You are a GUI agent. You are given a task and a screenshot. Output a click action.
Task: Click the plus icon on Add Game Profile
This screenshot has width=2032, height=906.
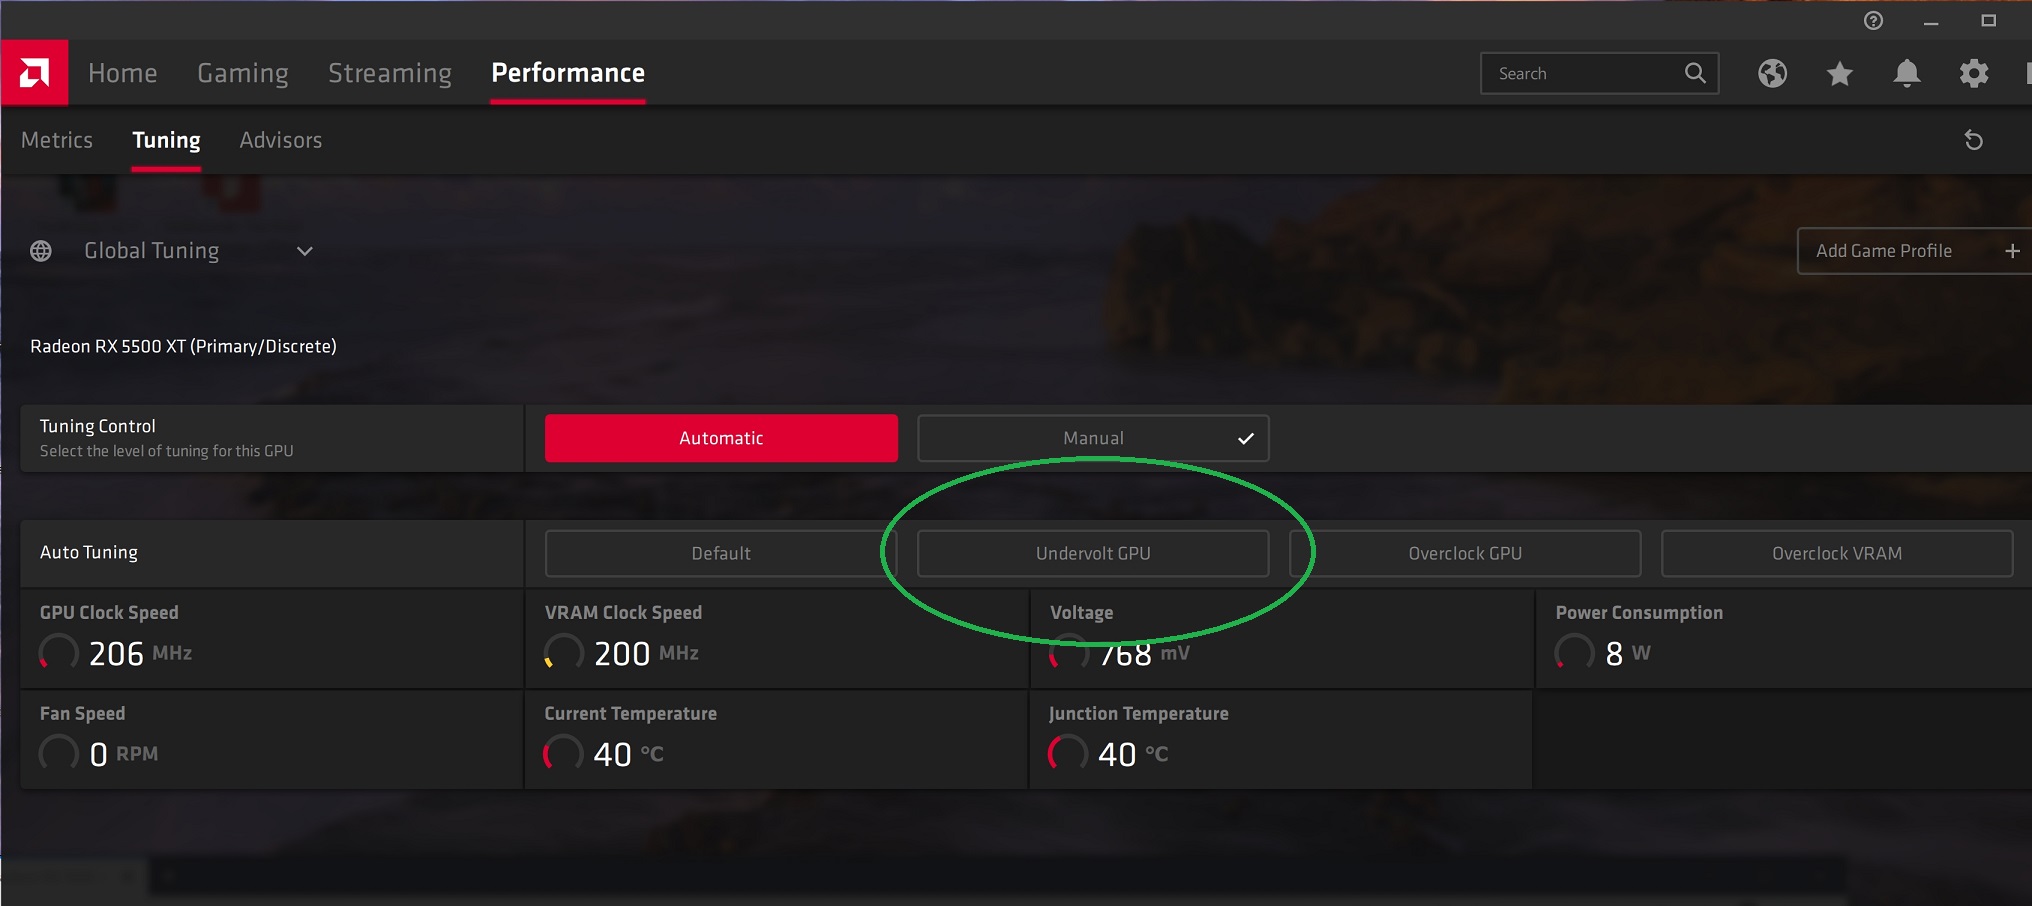[2012, 251]
